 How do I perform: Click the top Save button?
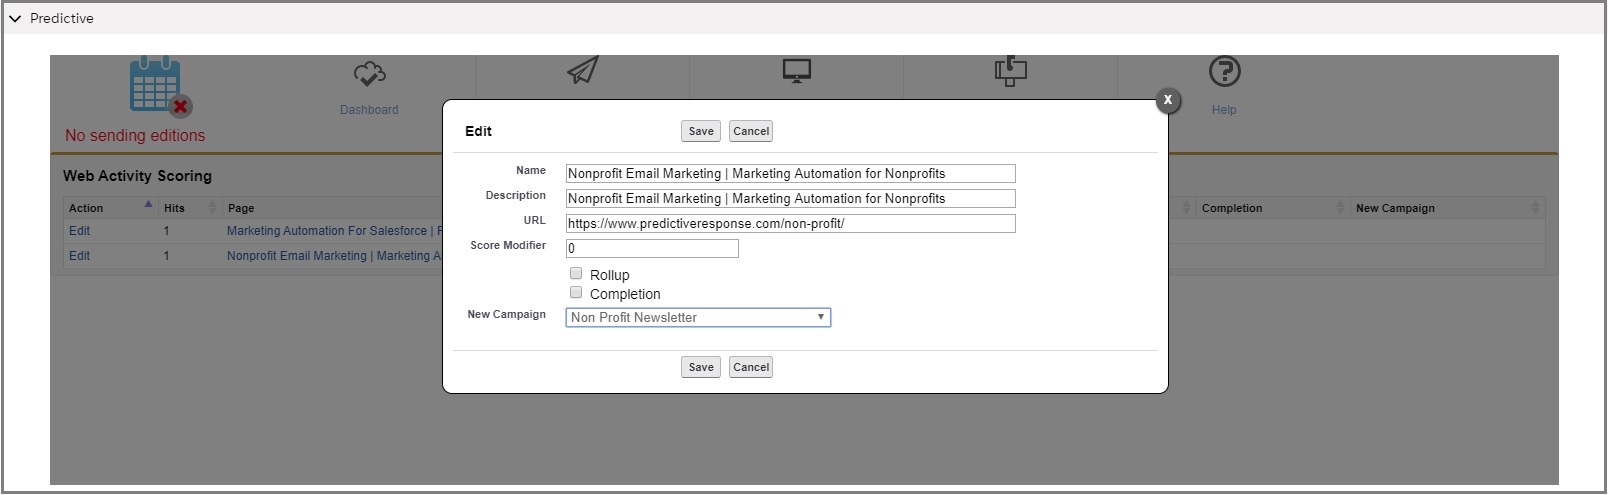click(x=701, y=131)
